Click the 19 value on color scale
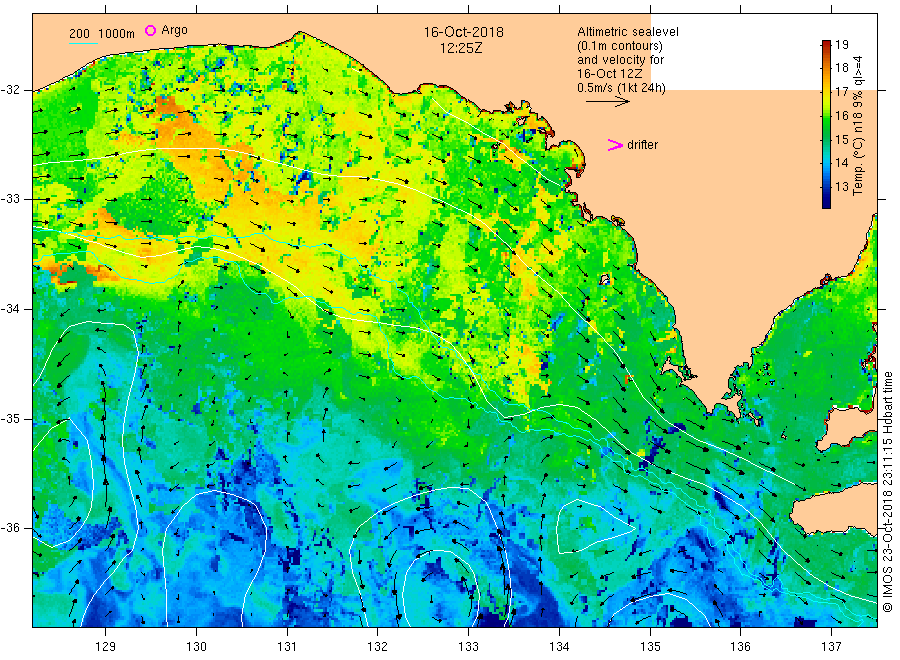This screenshot has width=900, height=660. (x=841, y=45)
